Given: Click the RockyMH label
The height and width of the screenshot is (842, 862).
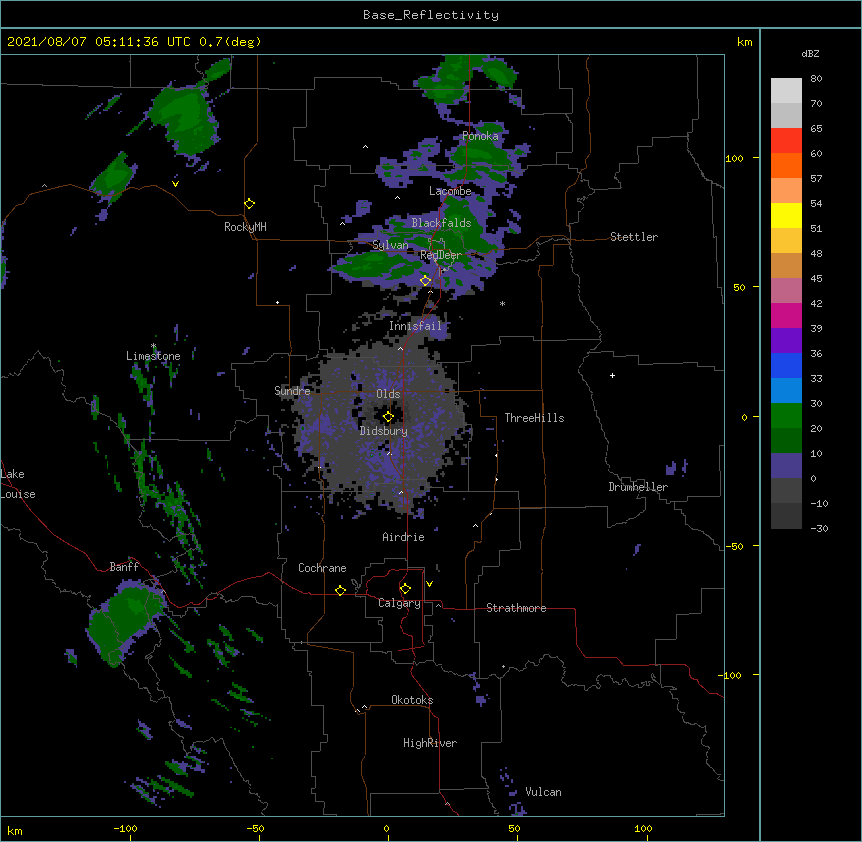Looking at the screenshot, I should coord(245,227).
